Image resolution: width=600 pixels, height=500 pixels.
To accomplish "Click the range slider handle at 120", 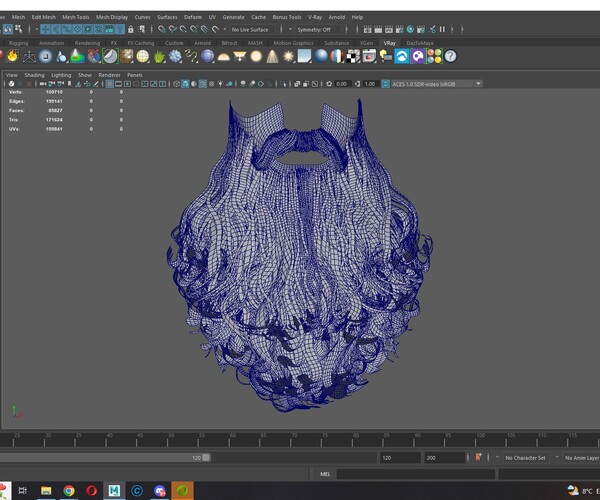I will [x=206, y=458].
